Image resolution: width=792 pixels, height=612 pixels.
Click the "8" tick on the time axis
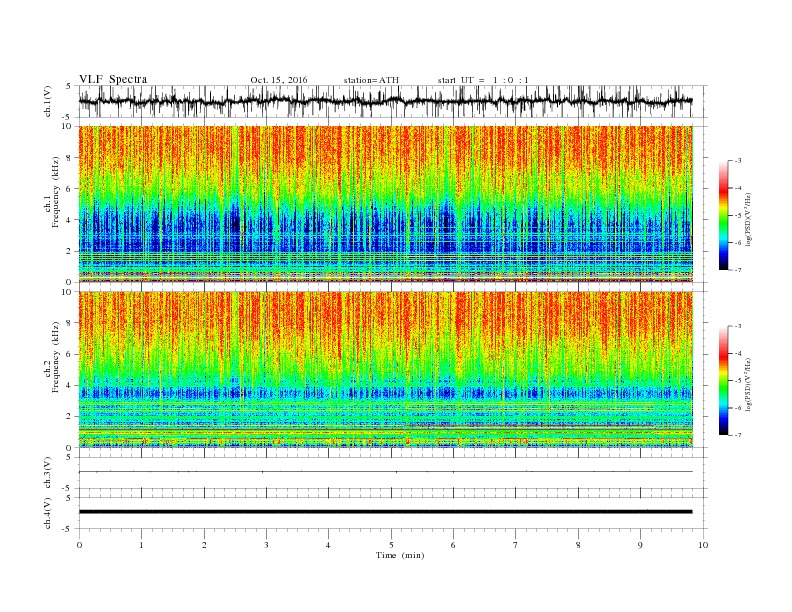click(x=578, y=545)
